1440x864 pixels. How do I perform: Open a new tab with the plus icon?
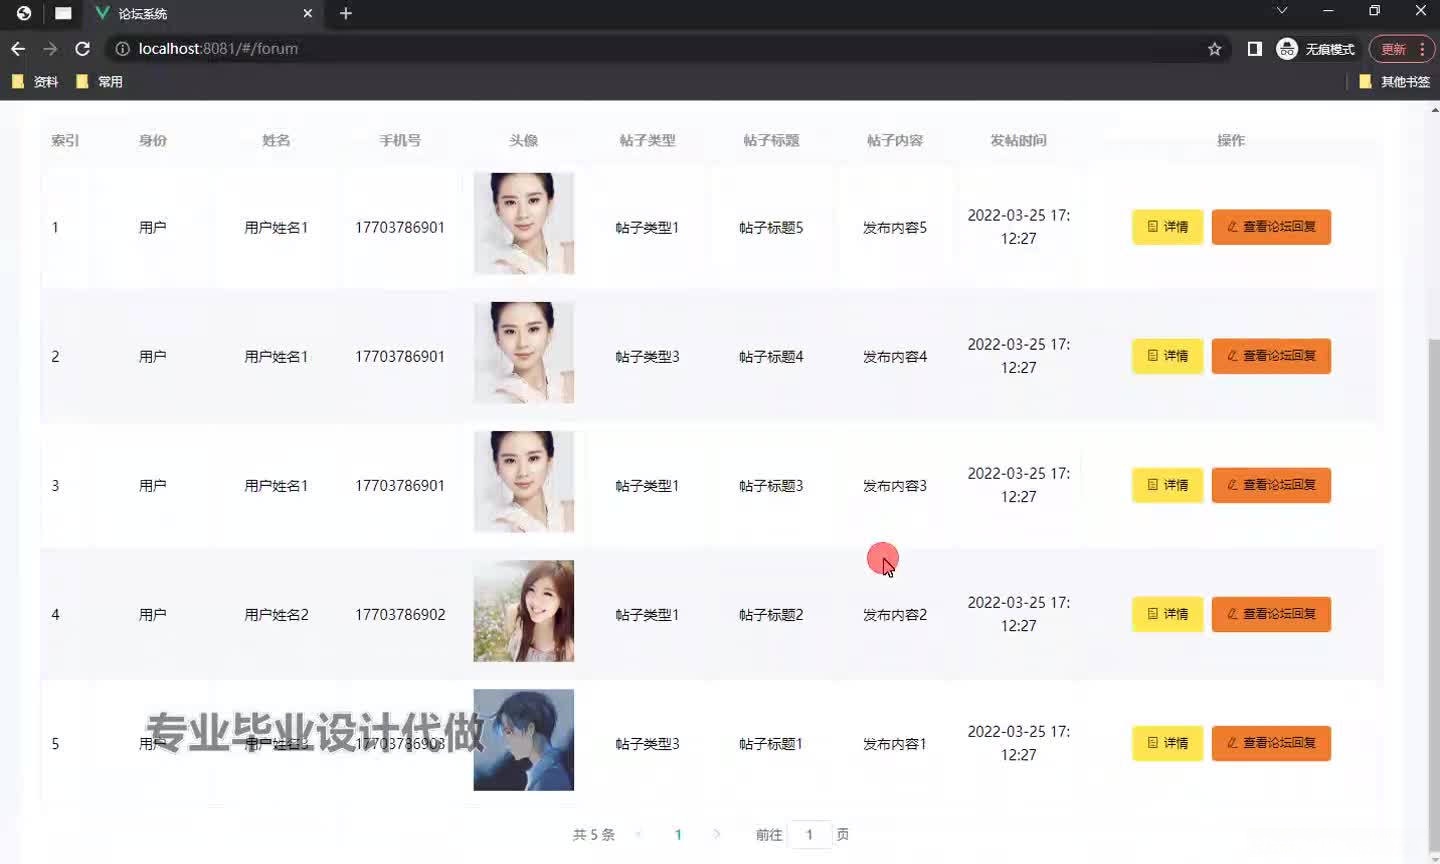pyautogui.click(x=345, y=13)
